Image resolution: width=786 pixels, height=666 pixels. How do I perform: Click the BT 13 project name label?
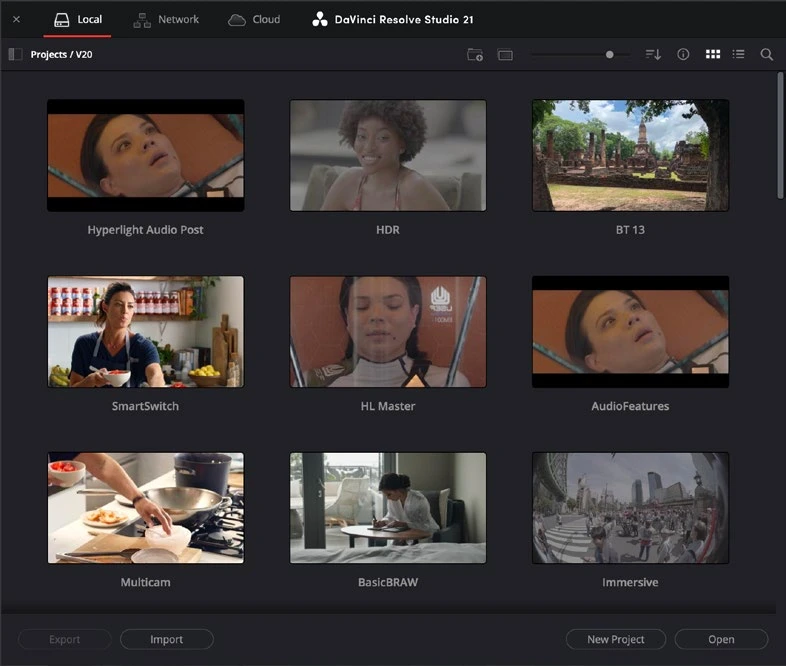click(x=630, y=230)
